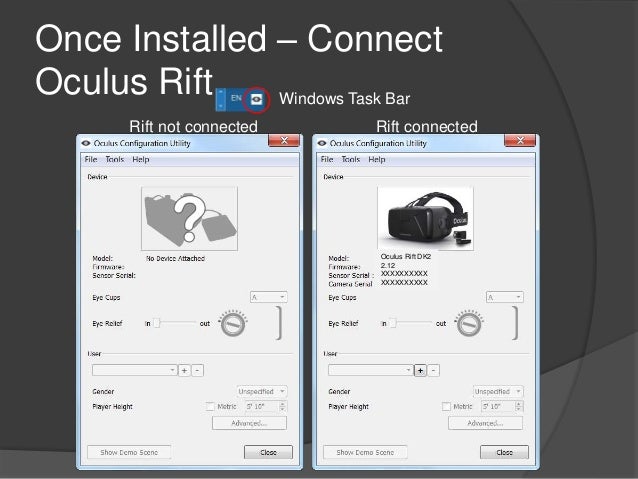Image resolution: width=638 pixels, height=479 pixels.
Task: Remove a user with the minus button, right window
Action: (x=433, y=370)
